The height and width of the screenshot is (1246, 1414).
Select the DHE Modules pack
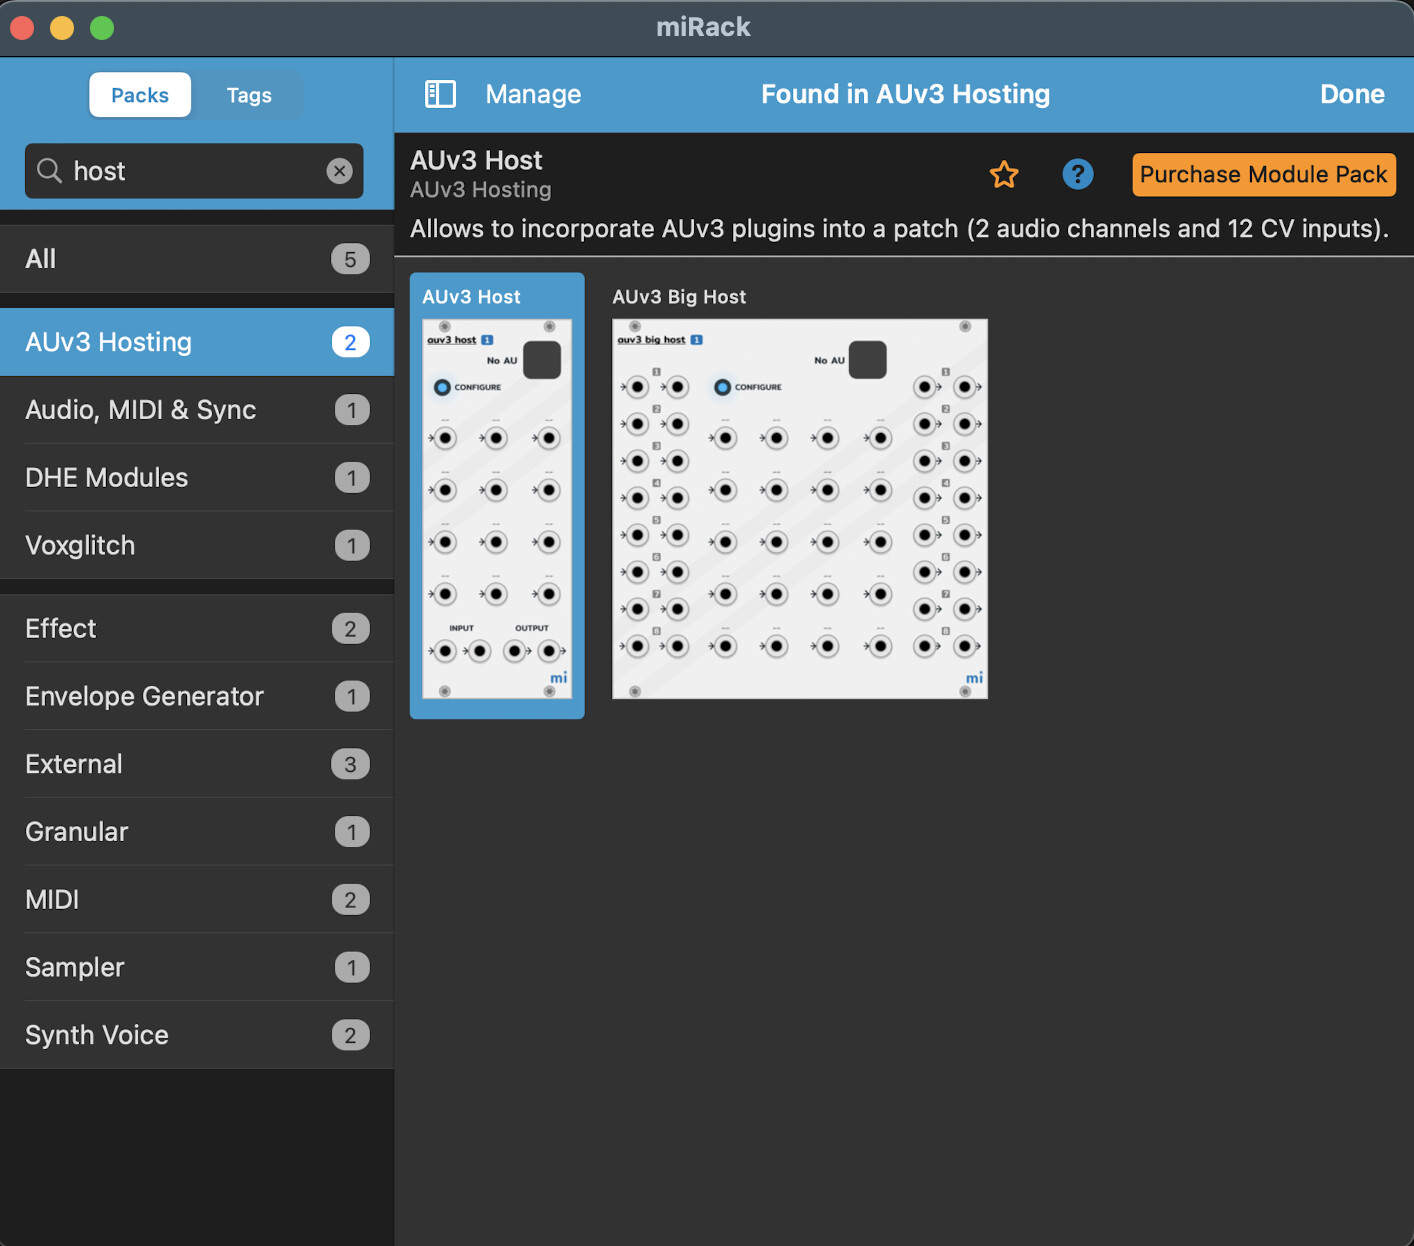point(197,478)
